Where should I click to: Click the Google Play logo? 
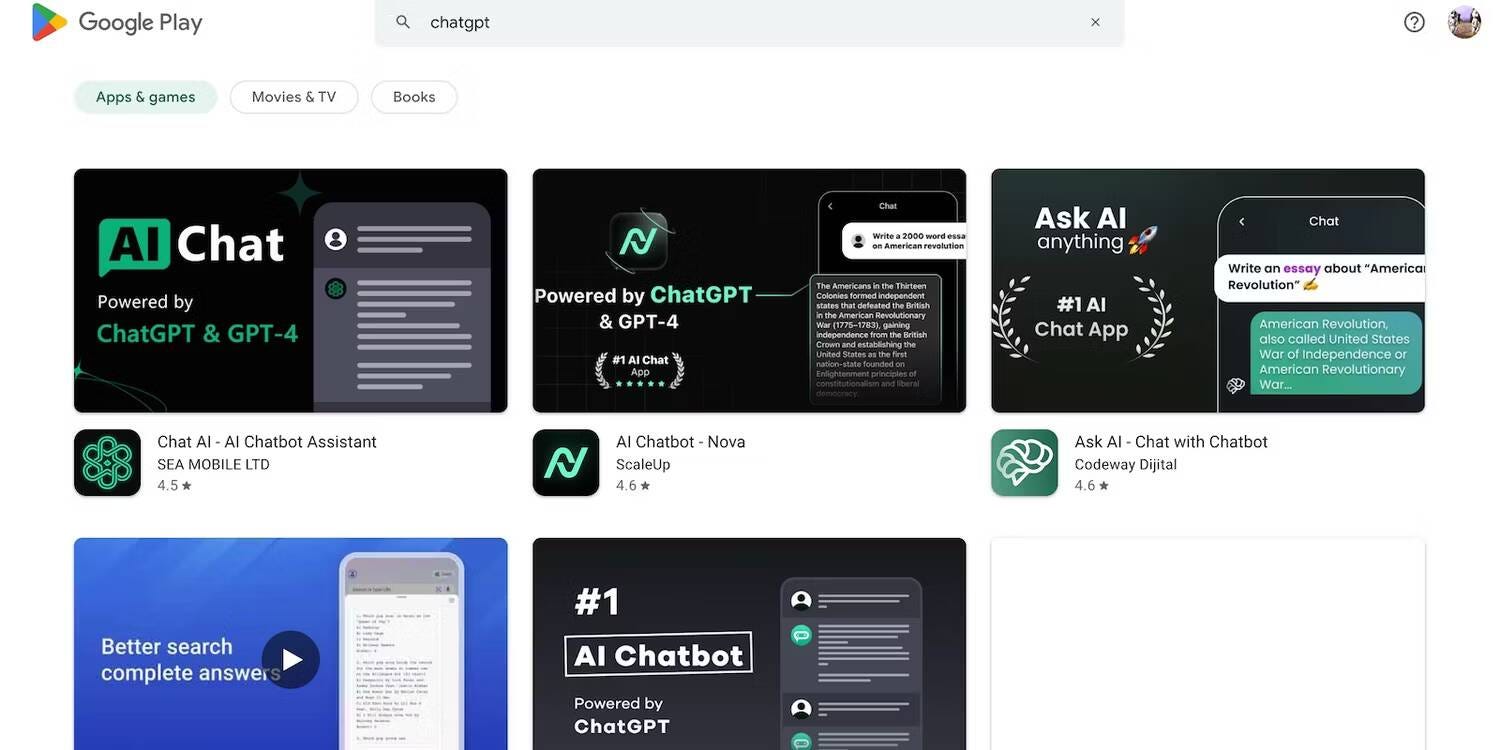pos(117,22)
